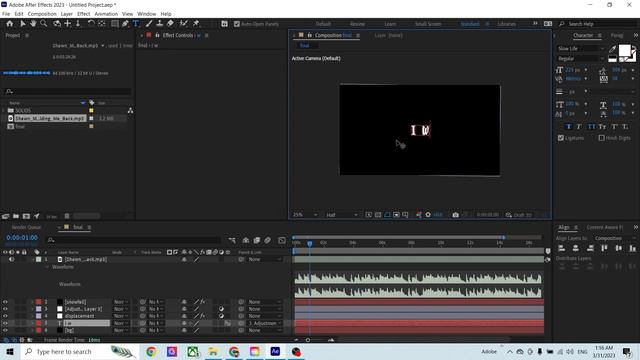Screen dimensions: 640x360
Task: Go to the Home screen icon
Action: (x=9, y=24)
